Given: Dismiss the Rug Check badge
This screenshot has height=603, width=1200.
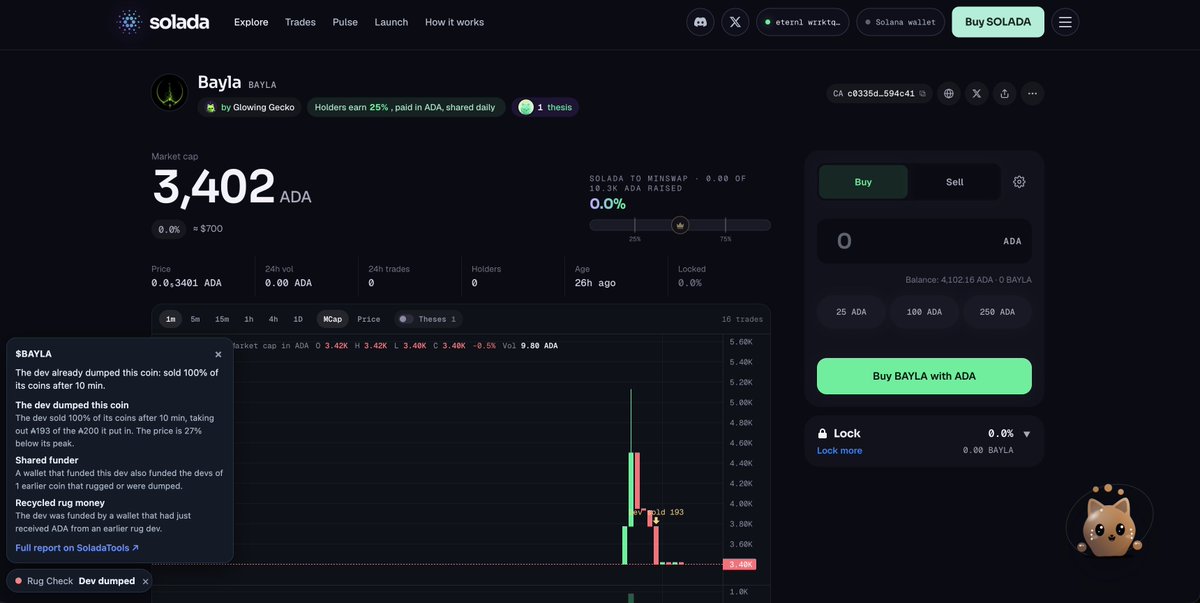Looking at the screenshot, I should click(x=145, y=581).
